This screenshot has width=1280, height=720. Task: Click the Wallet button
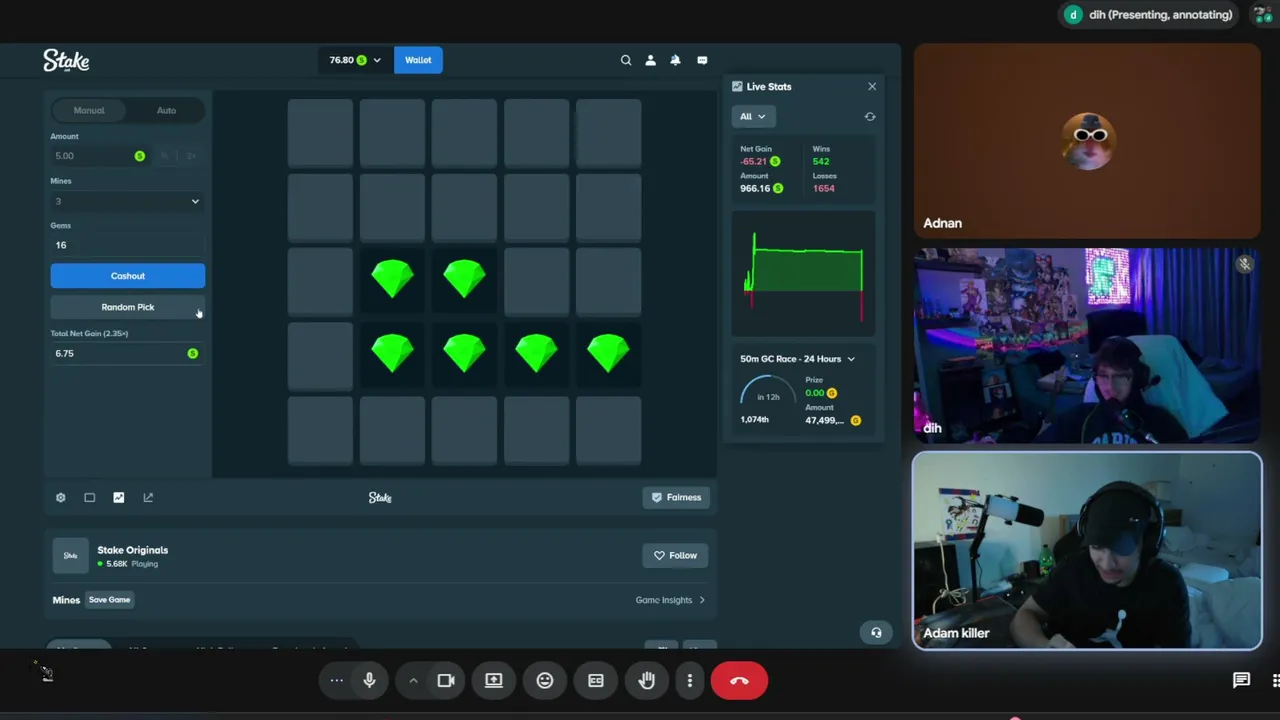(x=418, y=60)
